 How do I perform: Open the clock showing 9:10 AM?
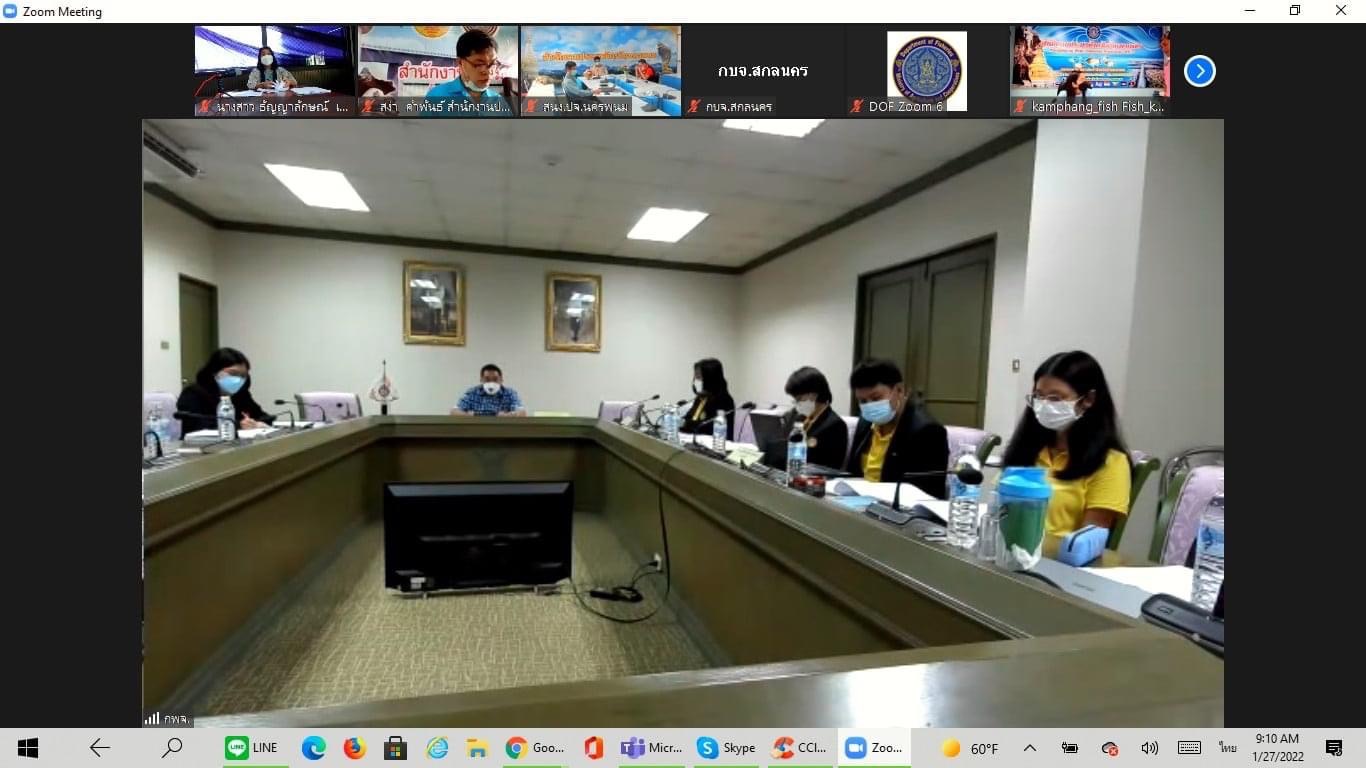coord(1276,748)
